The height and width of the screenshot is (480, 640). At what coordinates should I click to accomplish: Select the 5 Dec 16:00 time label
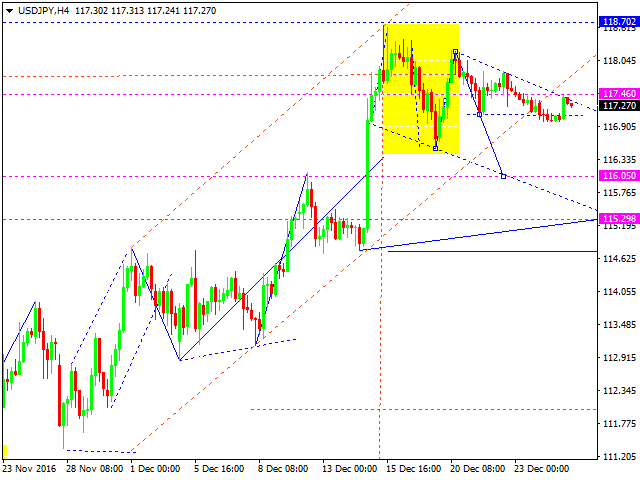point(219,469)
